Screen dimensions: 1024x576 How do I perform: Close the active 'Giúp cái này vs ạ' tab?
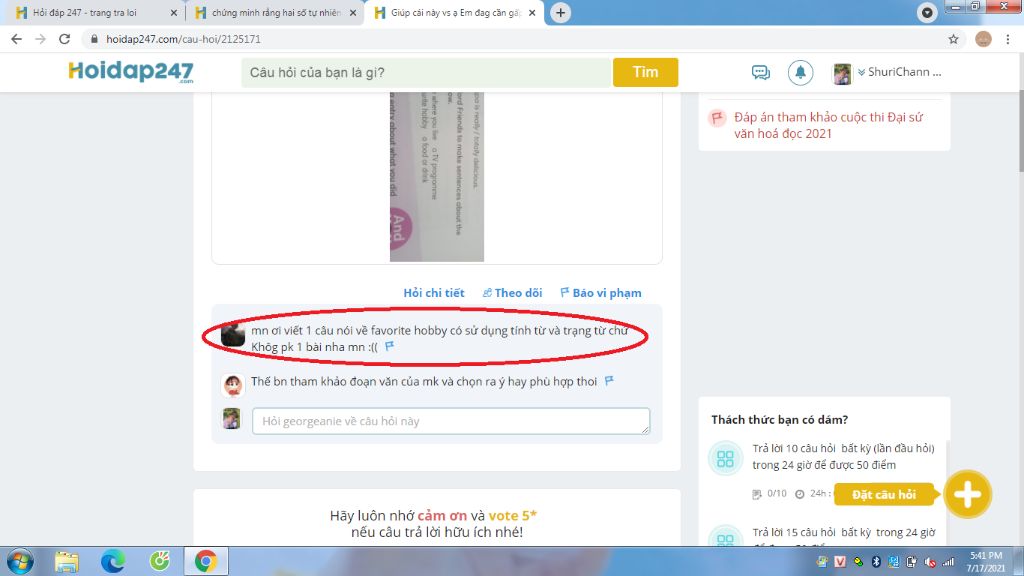532,12
